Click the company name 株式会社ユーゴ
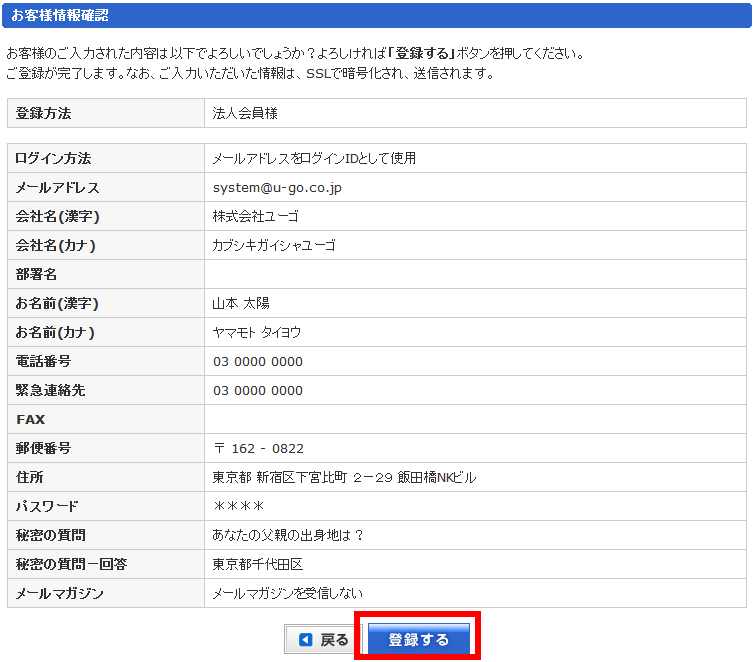Viewport: 756px width, 662px height. coord(255,216)
